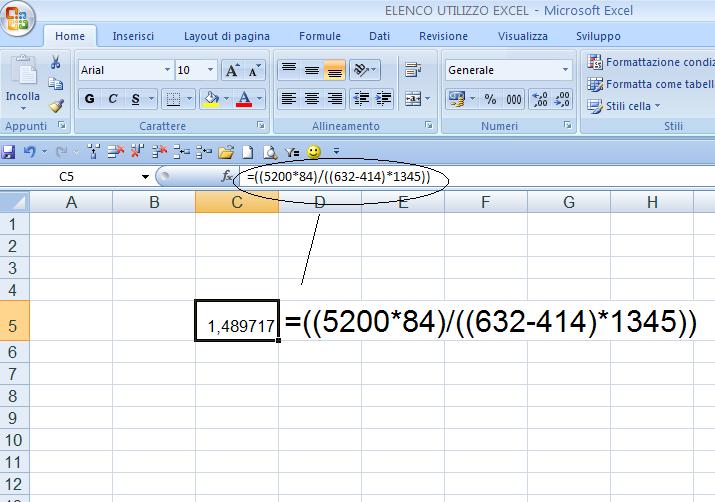
Task: Select row 8 header
Action: tap(13, 396)
